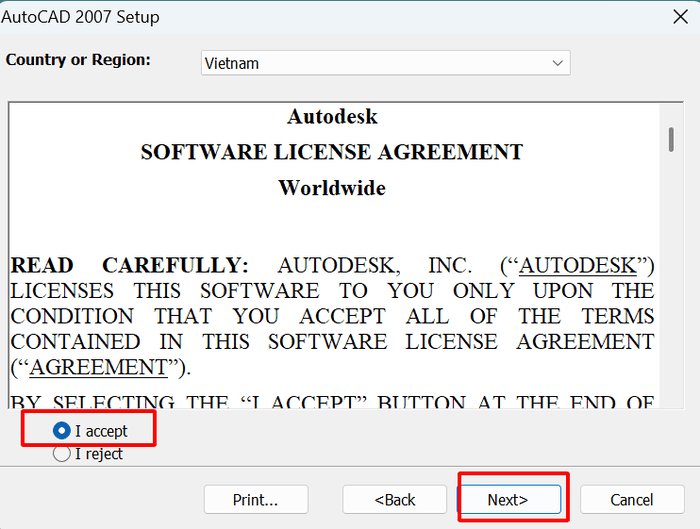Screen dimensions: 700x529
Task: Click the "Autodesk" title in the license text
Action: tap(332, 116)
